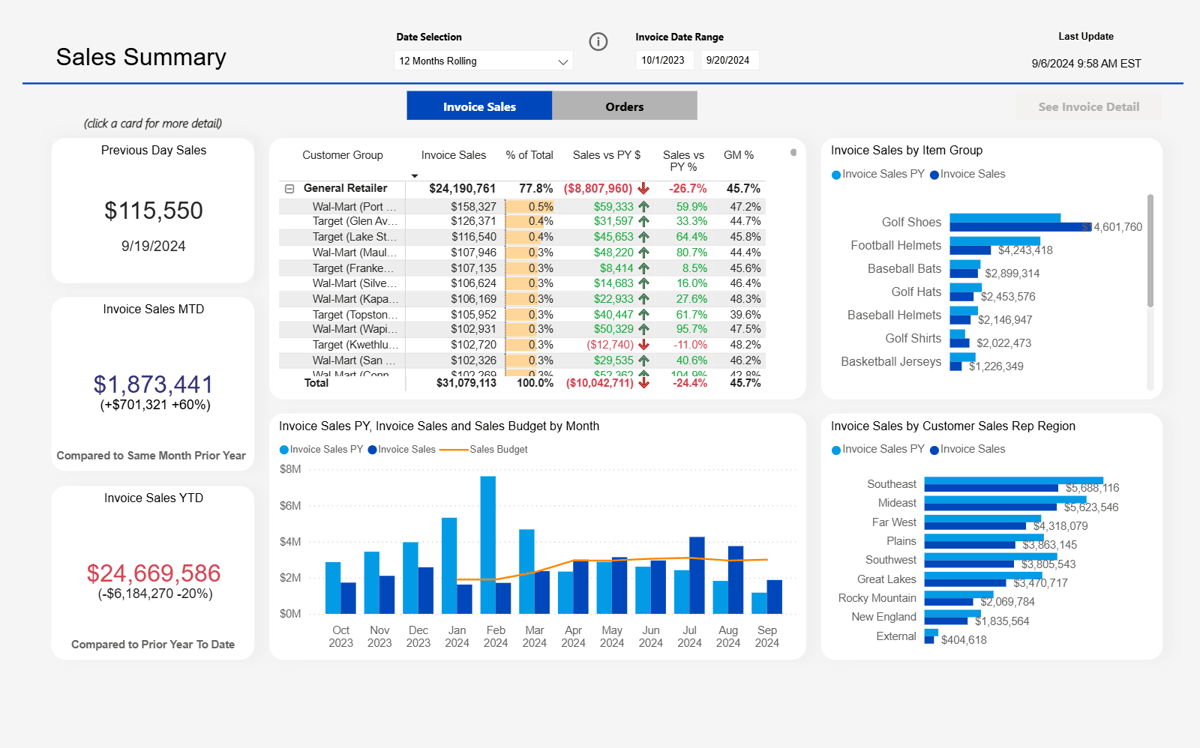This screenshot has height=748, width=1200.
Task: Click the info icon beside Date Selection
Action: (598, 42)
